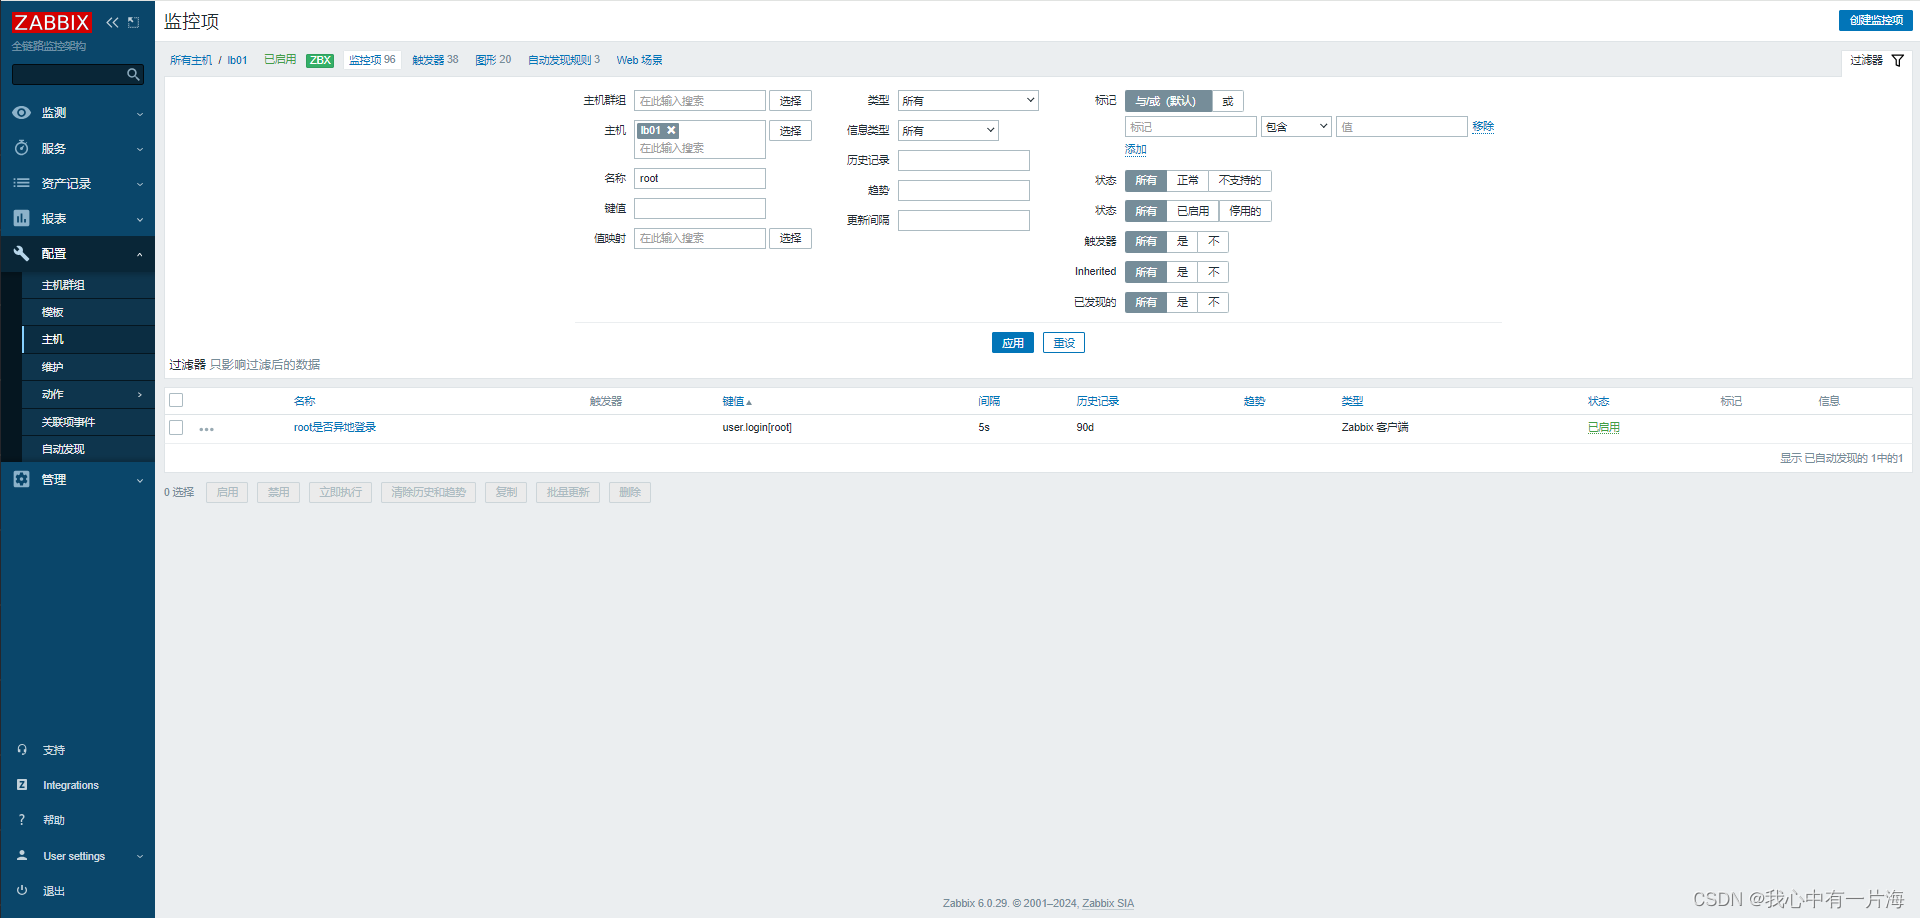Open the Type dropdown
The width and height of the screenshot is (1920, 918).
pyautogui.click(x=968, y=100)
